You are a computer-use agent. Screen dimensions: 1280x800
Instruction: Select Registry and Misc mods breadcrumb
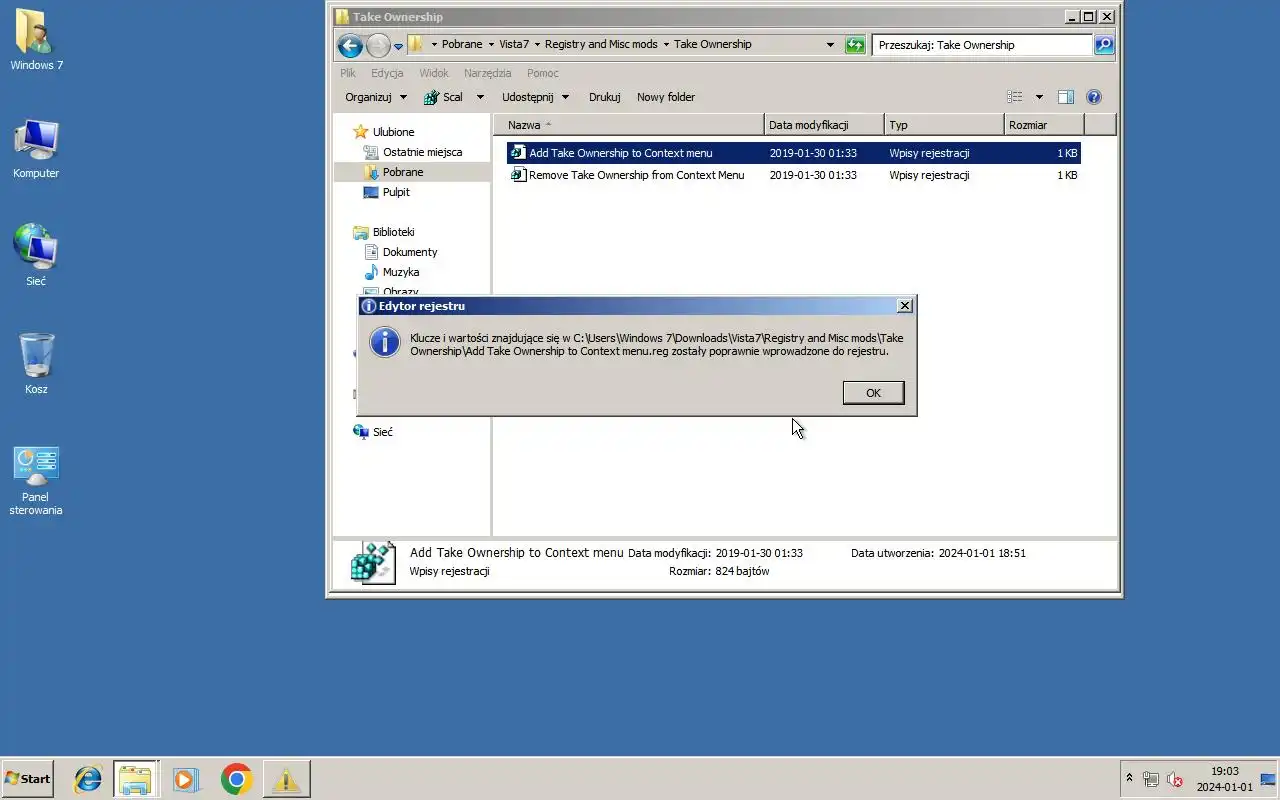pyautogui.click(x=601, y=44)
